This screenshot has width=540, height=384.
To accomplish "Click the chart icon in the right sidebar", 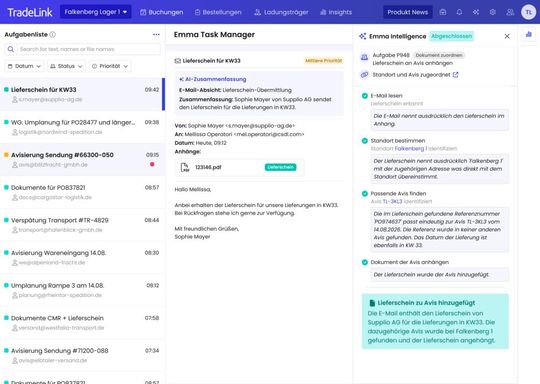I will coord(529,34).
